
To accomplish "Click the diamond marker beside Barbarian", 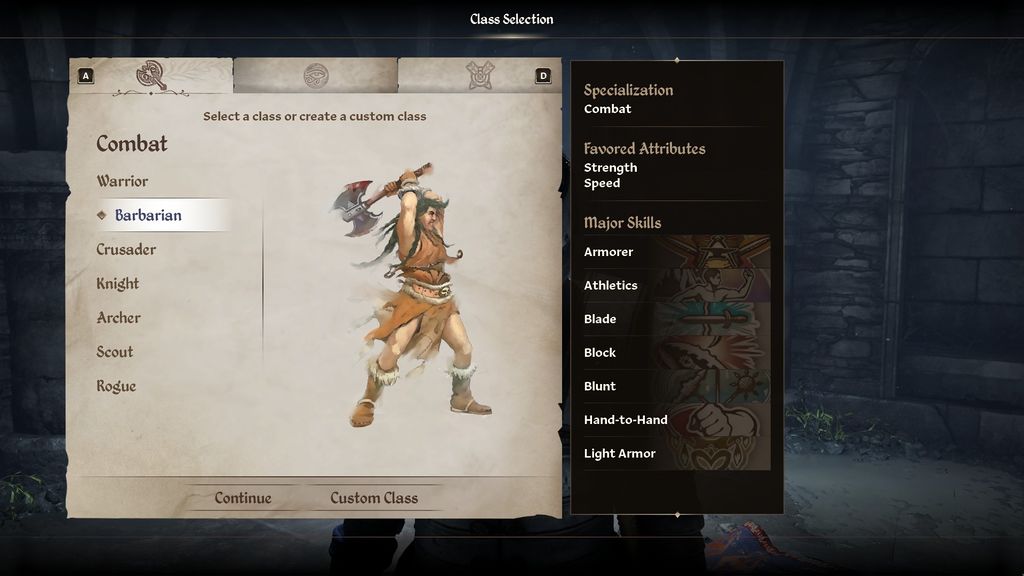I will coord(101,215).
